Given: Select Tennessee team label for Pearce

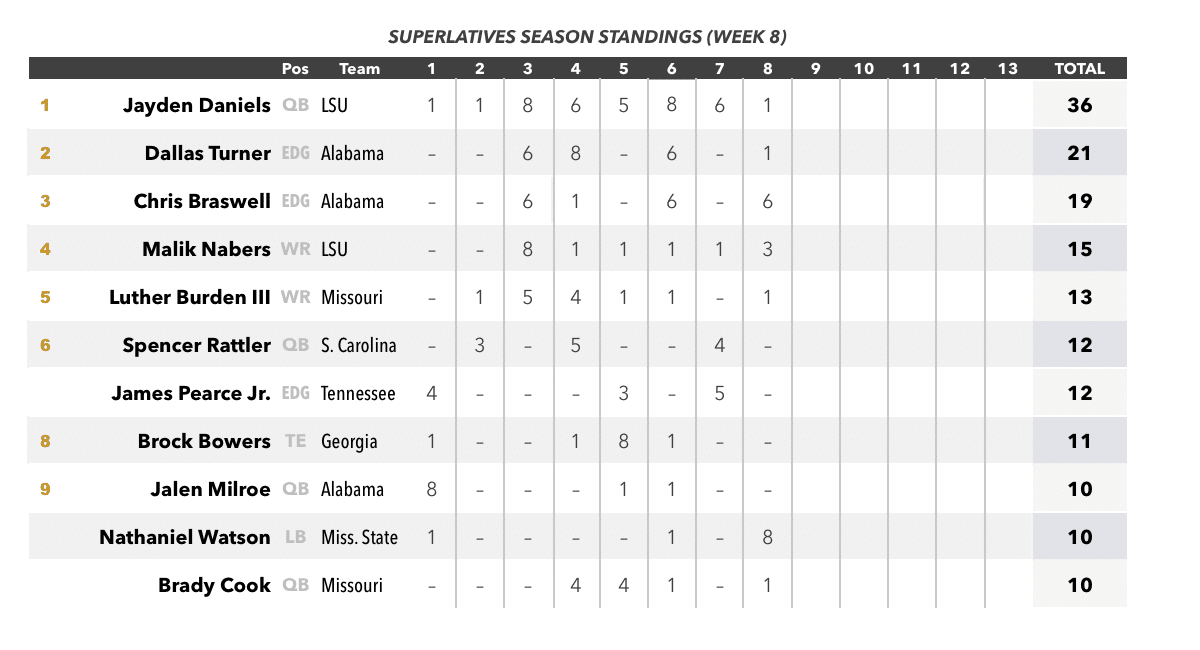Looking at the screenshot, I should pyautogui.click(x=358, y=393).
